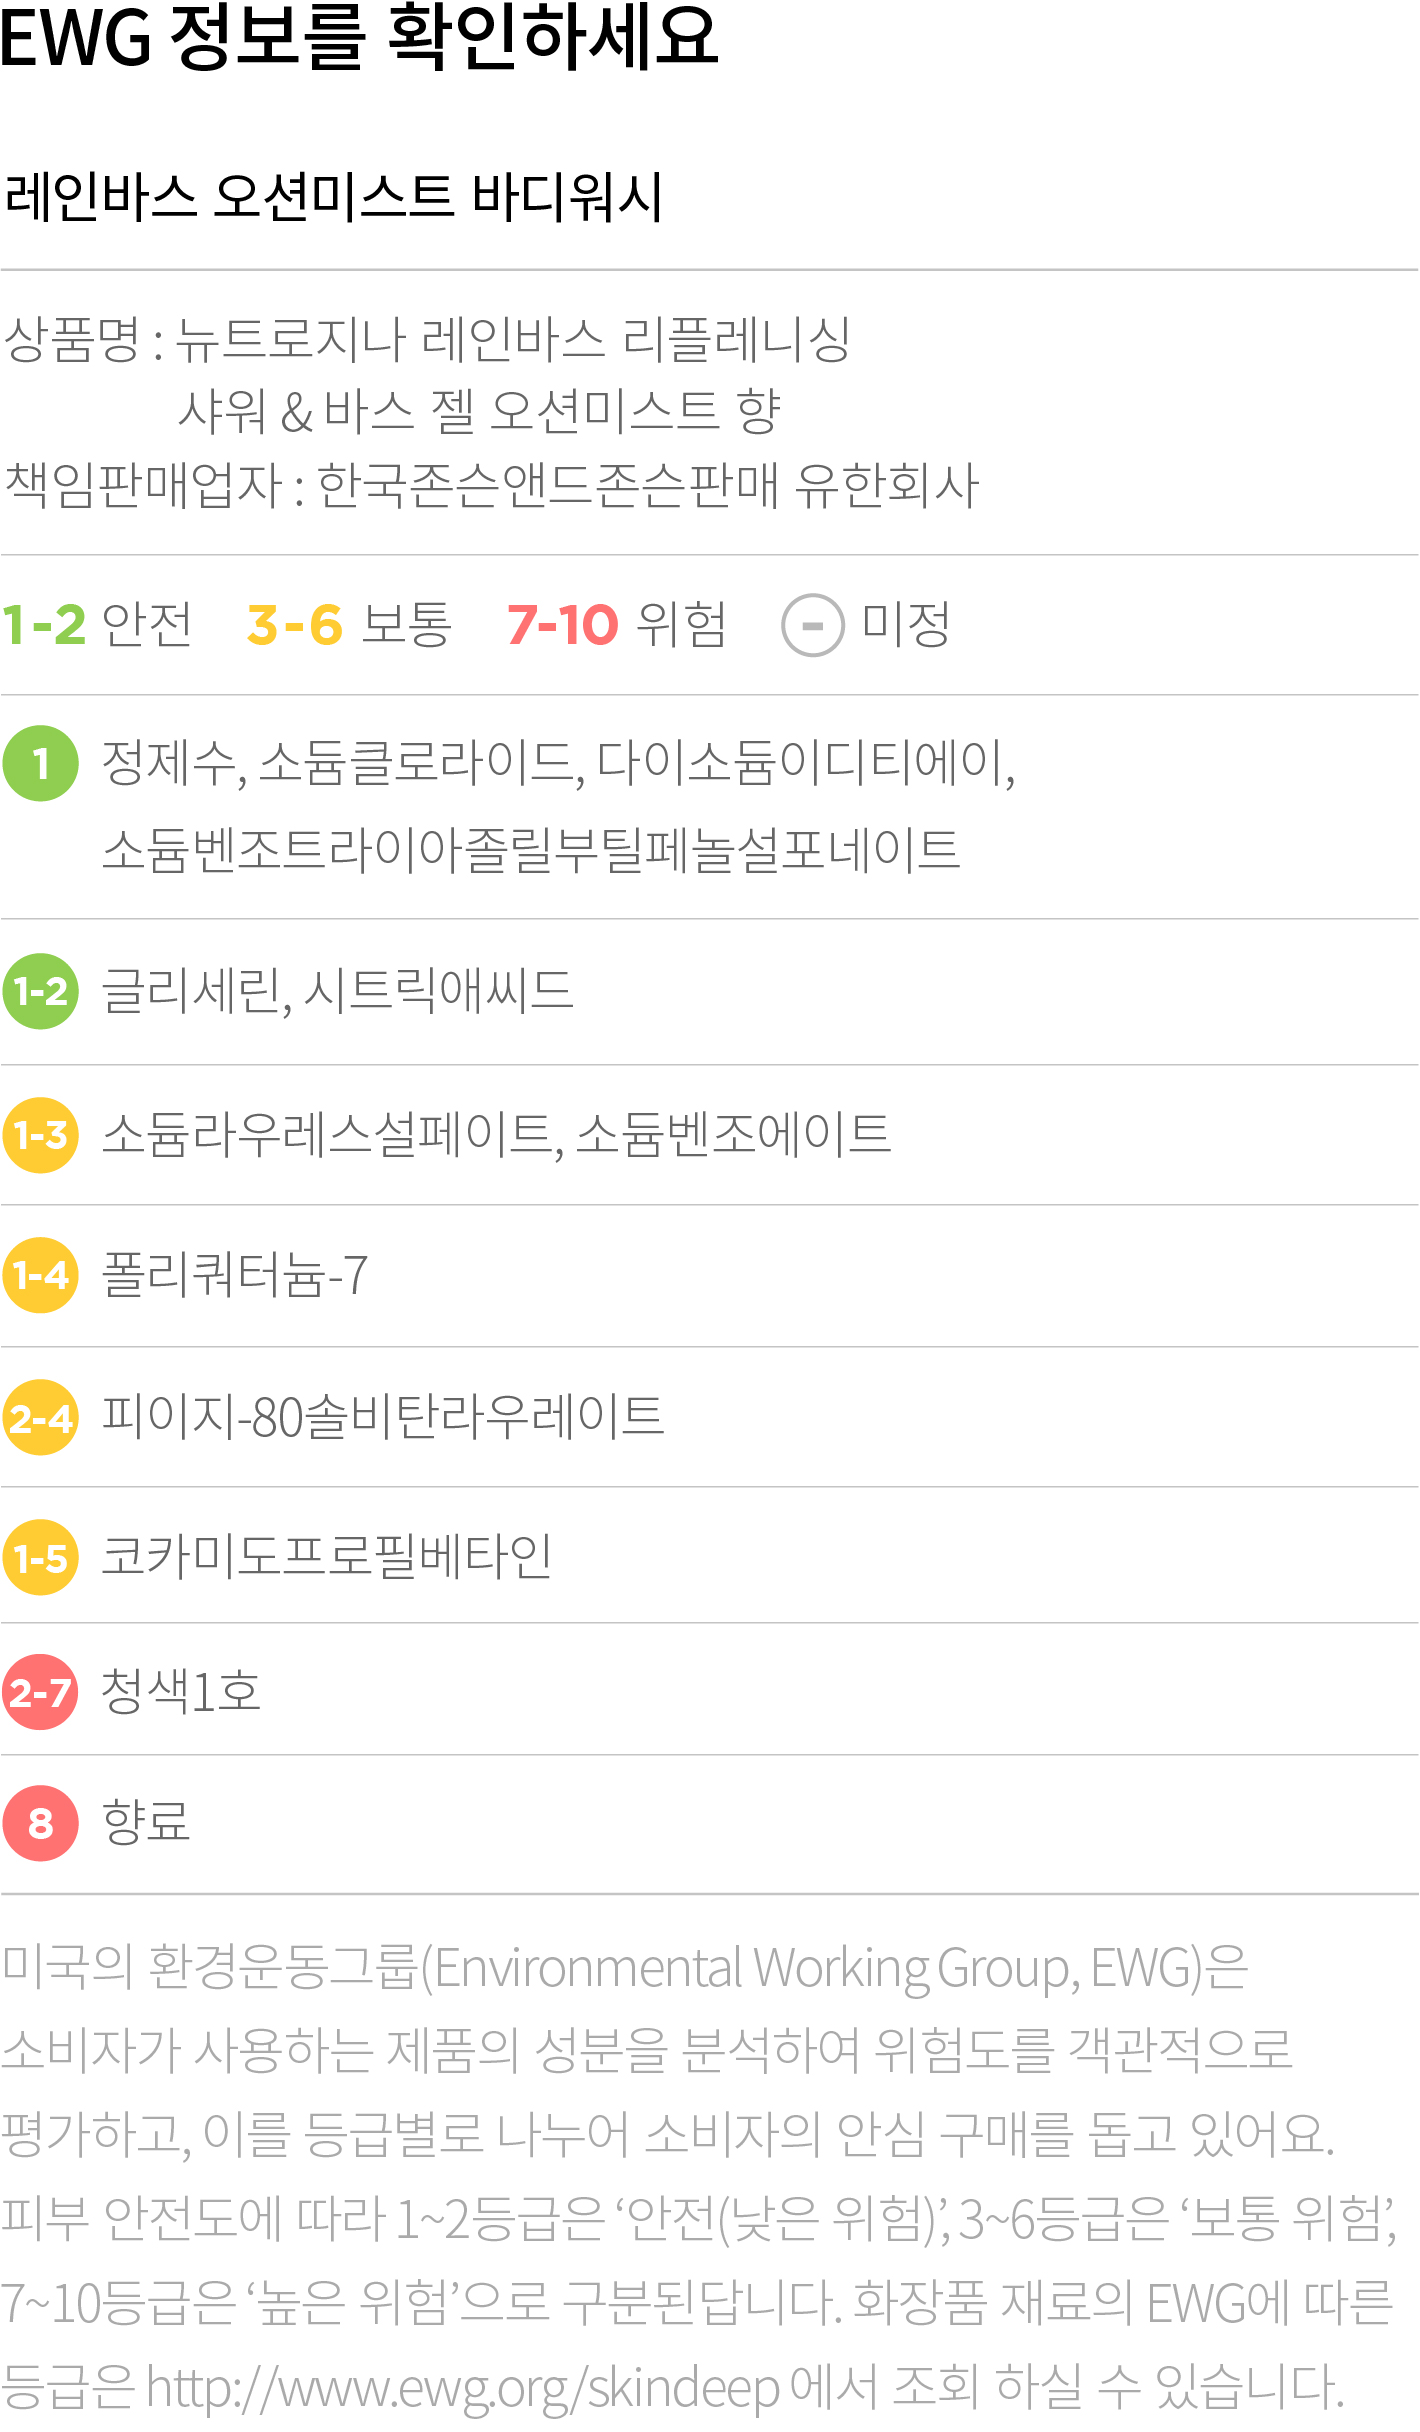The width and height of the screenshot is (1420, 2432).
Task: Click the red grade 8 badge
Action: tap(41, 1823)
